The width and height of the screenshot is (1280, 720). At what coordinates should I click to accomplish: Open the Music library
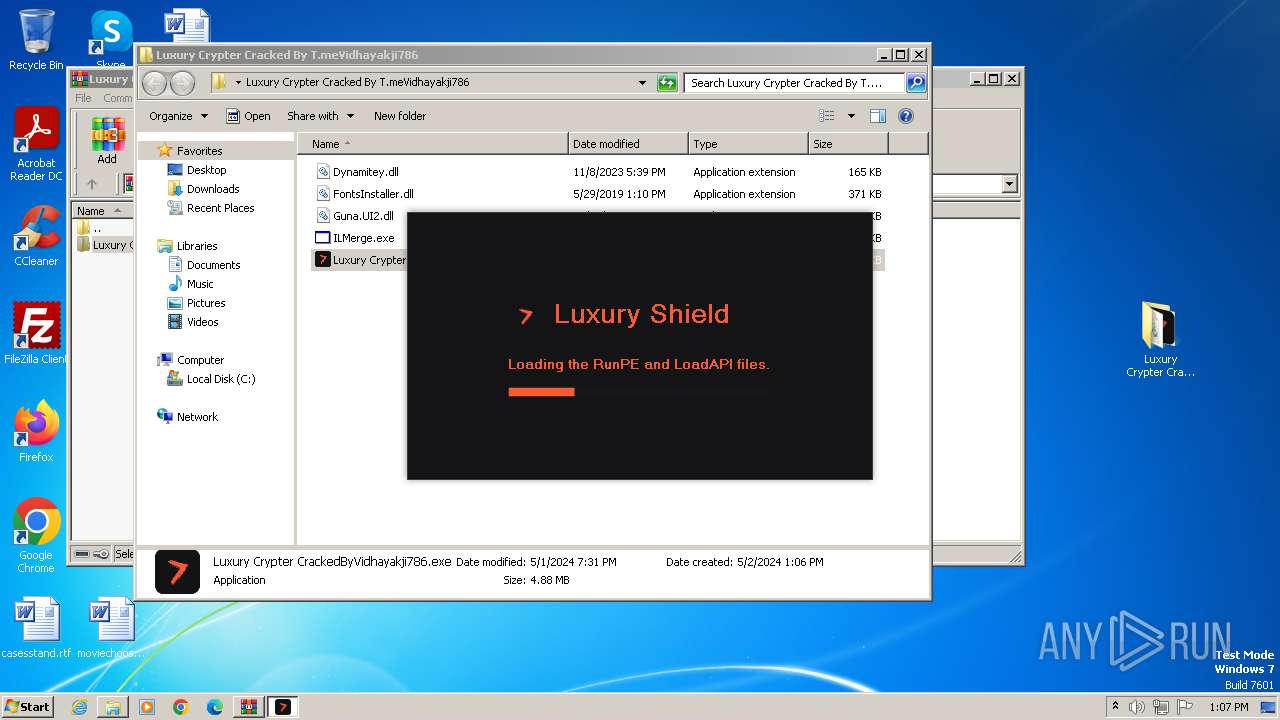[200, 284]
